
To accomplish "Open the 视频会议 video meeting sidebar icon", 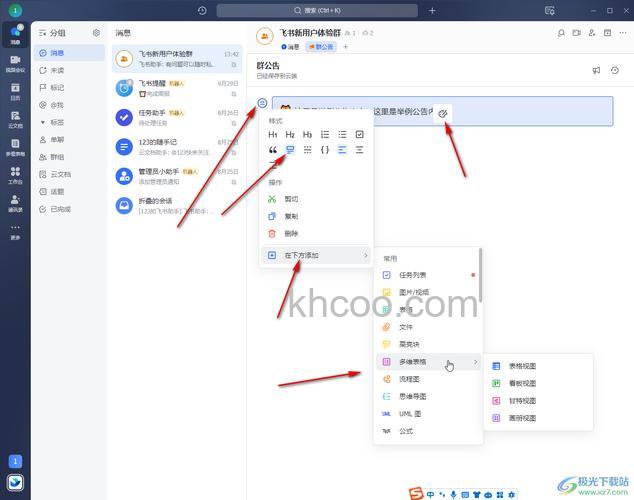I will tap(15, 63).
